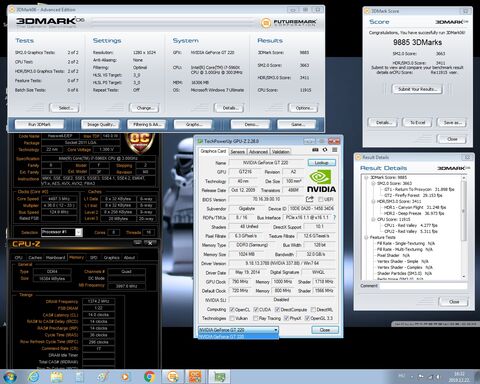Collapse the CPU Score tree node
The width and height of the screenshot is (480, 384).
373,219
